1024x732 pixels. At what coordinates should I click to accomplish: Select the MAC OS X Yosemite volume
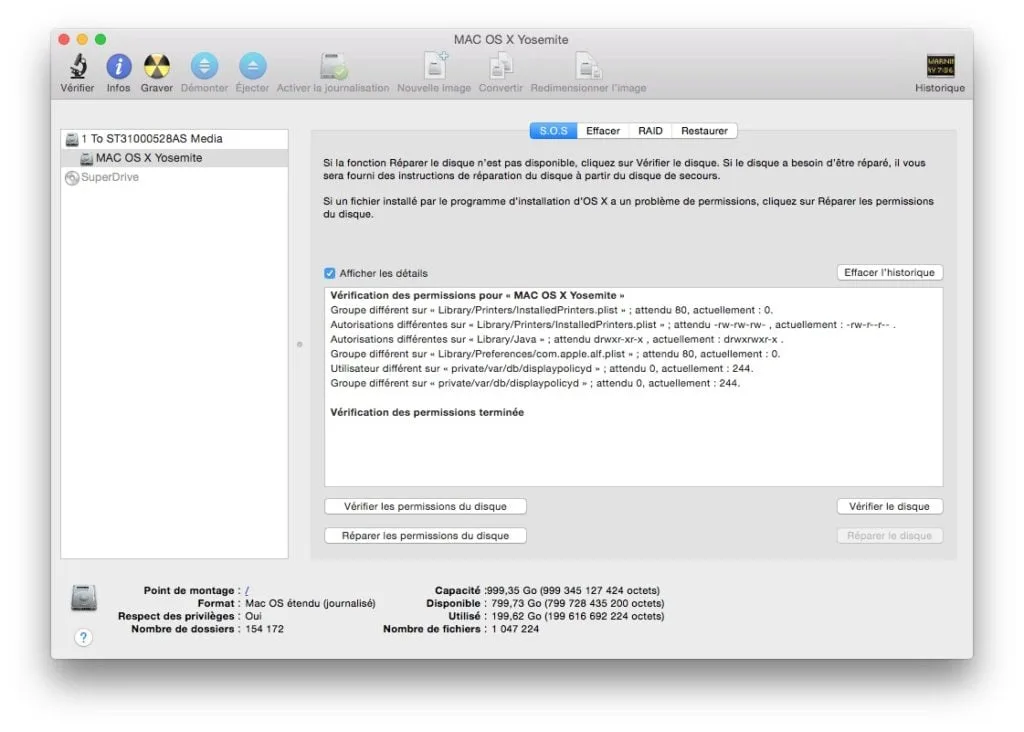click(x=174, y=158)
